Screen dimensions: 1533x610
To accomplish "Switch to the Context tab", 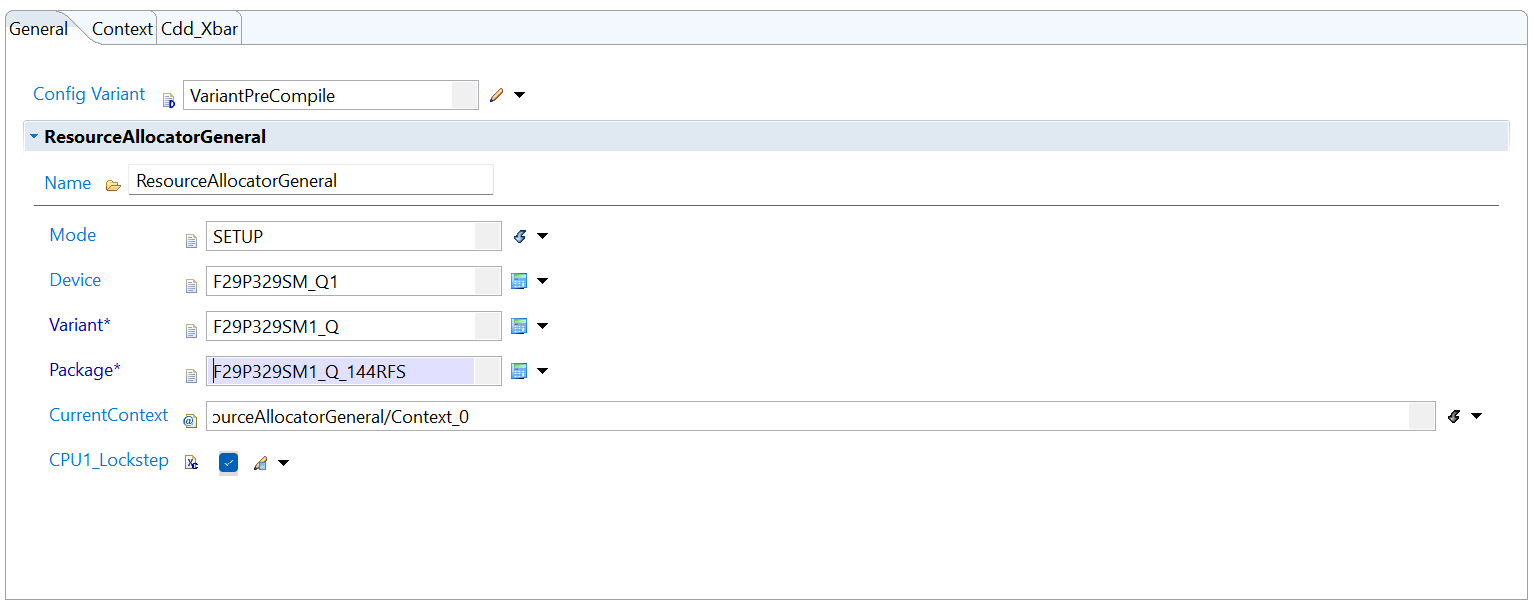I will coord(122,29).
